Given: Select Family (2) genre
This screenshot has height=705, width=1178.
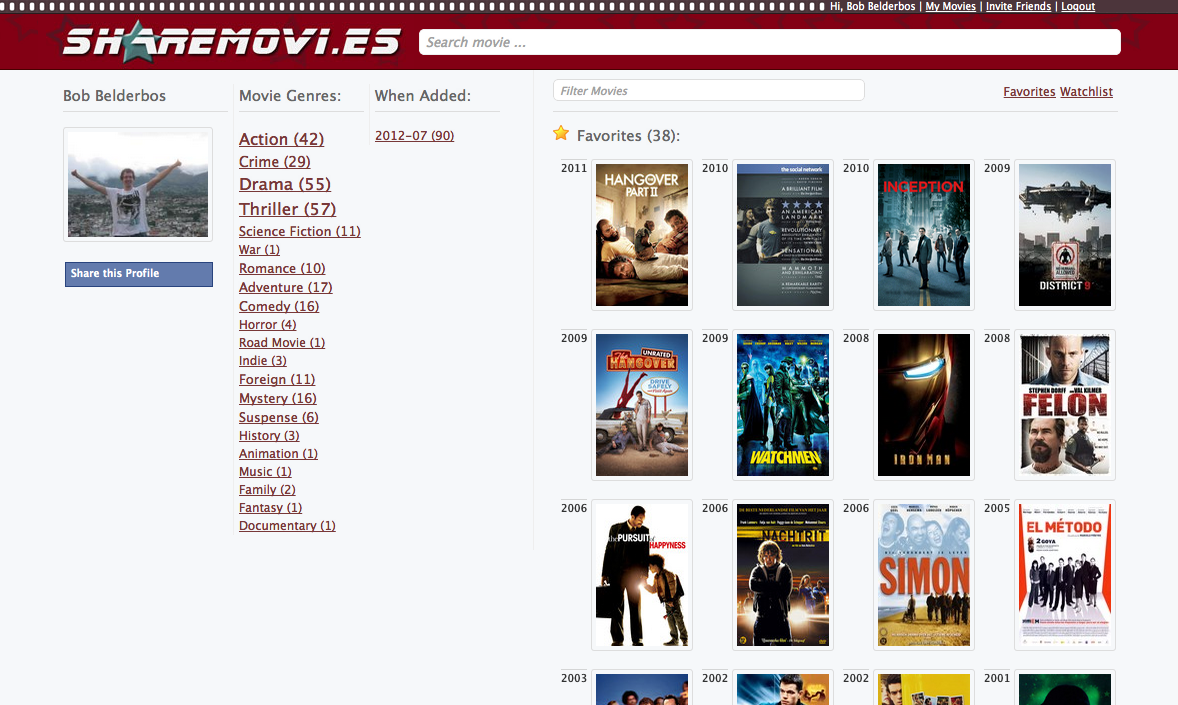Looking at the screenshot, I should point(267,490).
